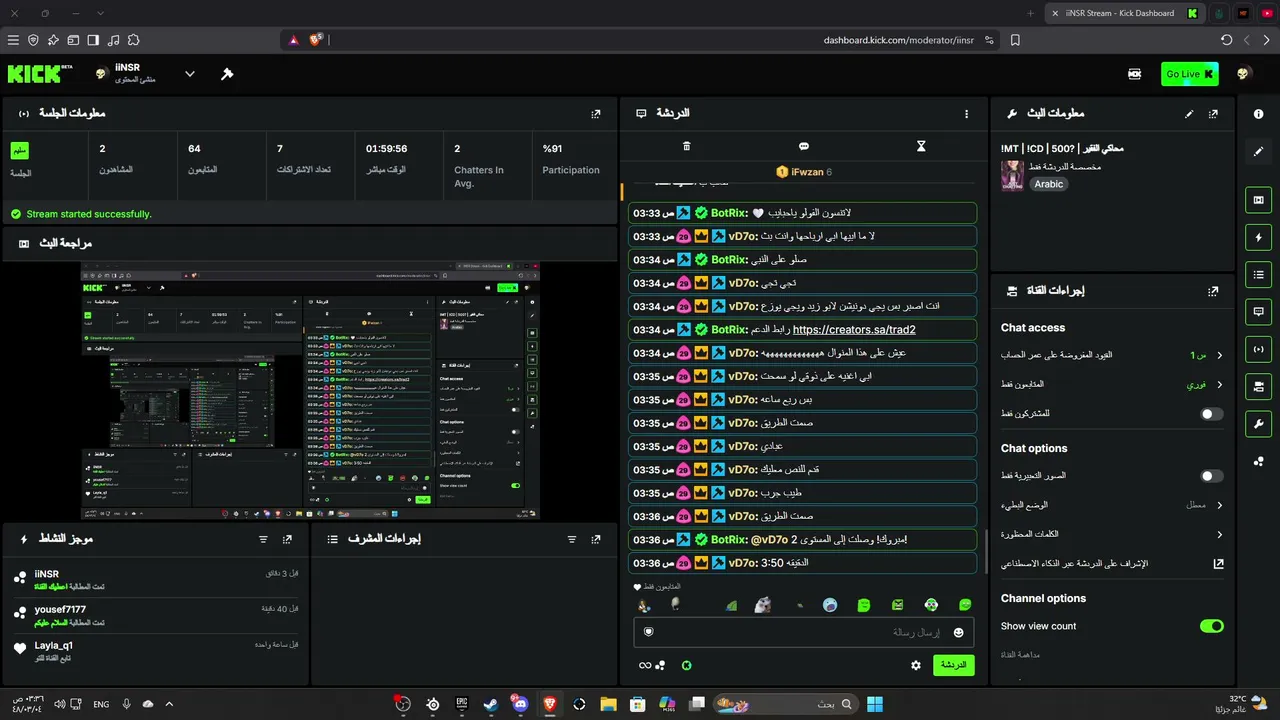Pop out the activity feed panel
The image size is (1280, 720).
point(287,540)
